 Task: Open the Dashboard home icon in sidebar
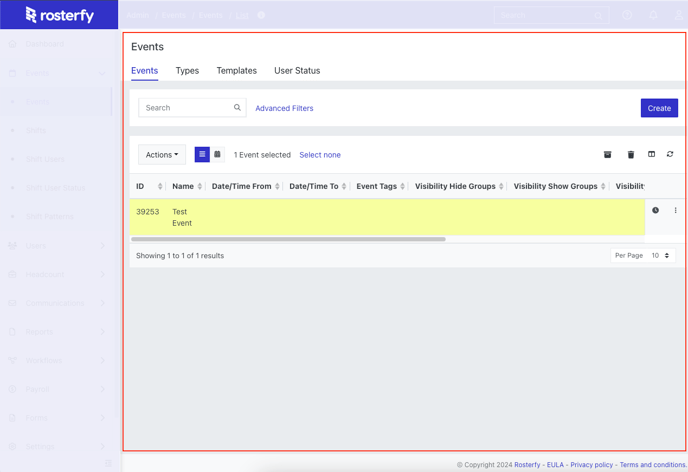12,44
